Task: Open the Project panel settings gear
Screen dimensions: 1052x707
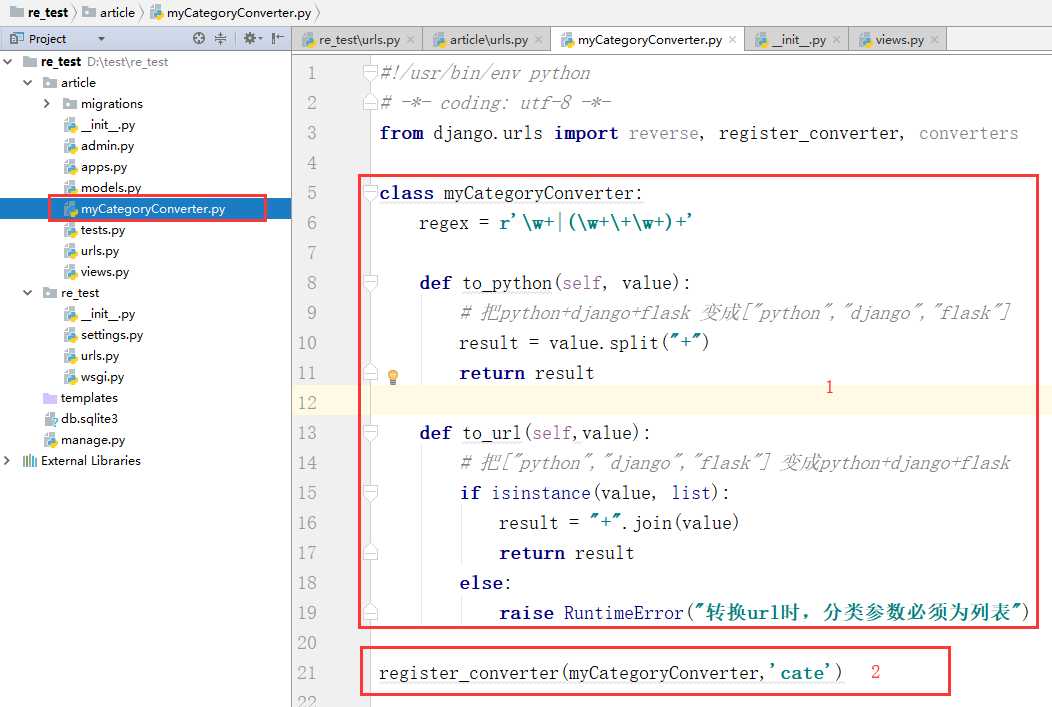Action: point(252,38)
